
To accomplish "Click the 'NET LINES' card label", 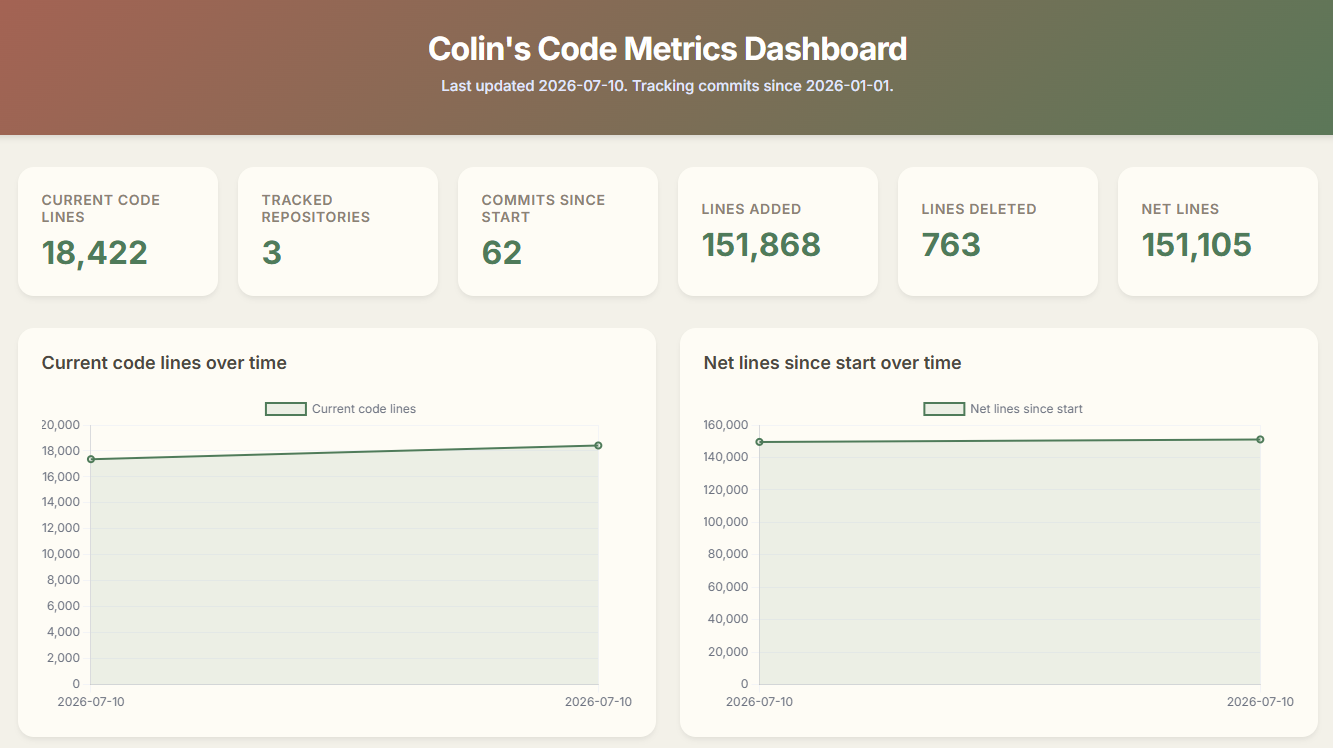I will tap(1180, 209).
